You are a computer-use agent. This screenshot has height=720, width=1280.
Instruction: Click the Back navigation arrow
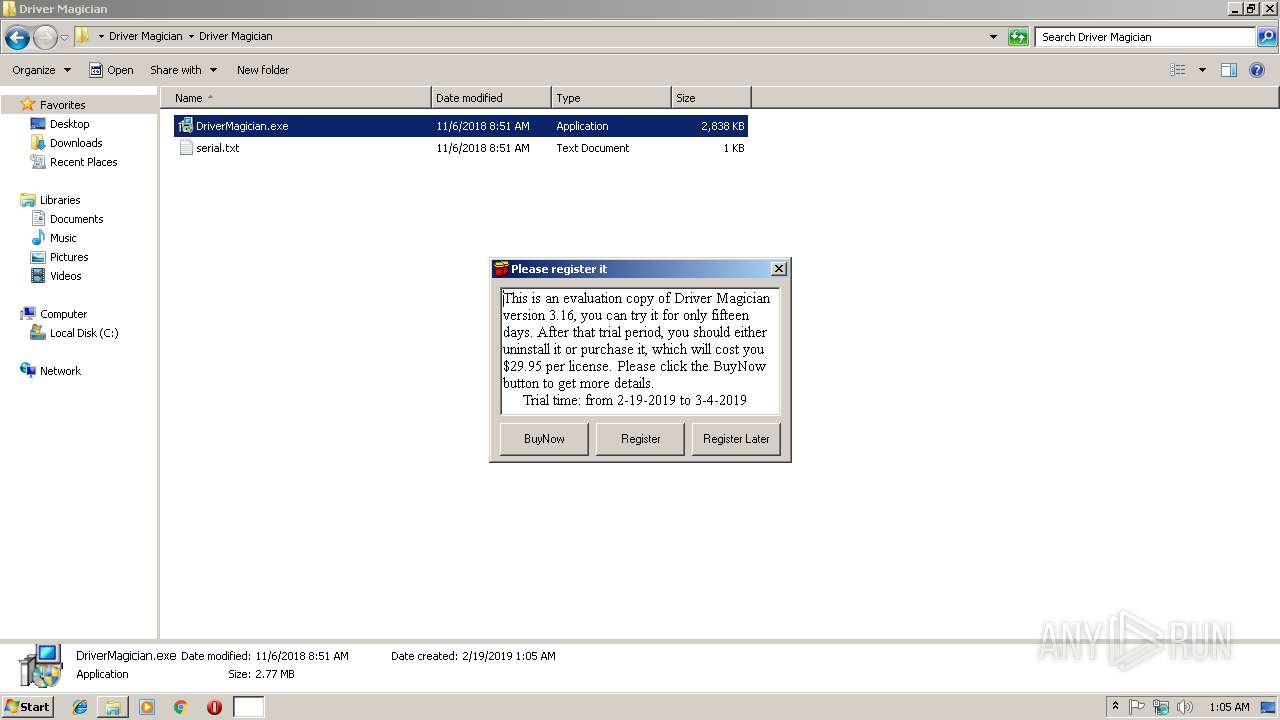(17, 37)
